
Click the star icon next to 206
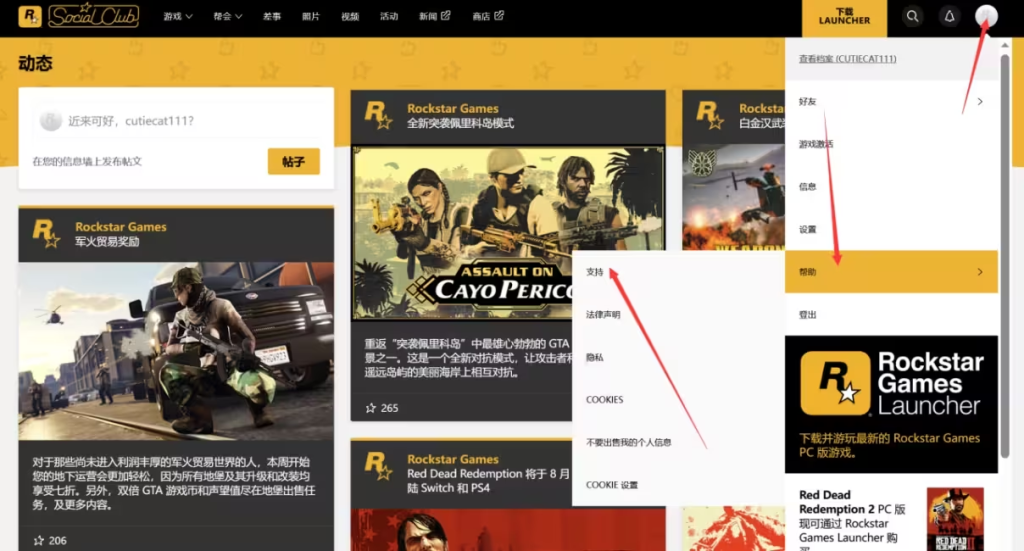[x=39, y=541]
